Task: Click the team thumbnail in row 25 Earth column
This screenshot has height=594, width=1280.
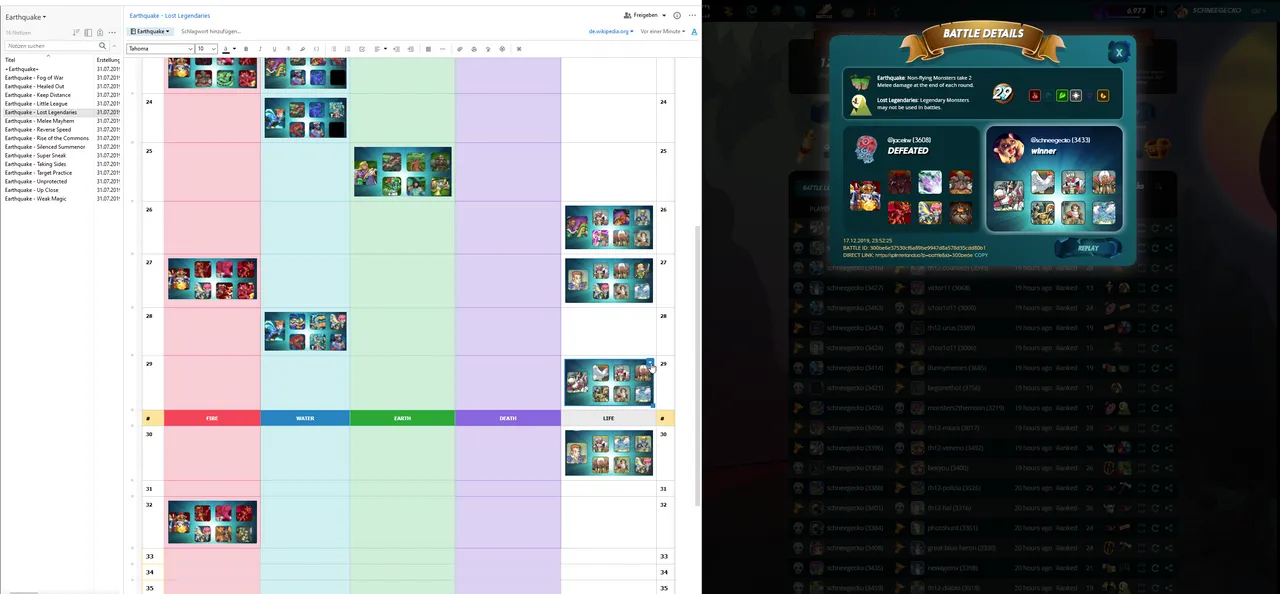Action: 402,172
